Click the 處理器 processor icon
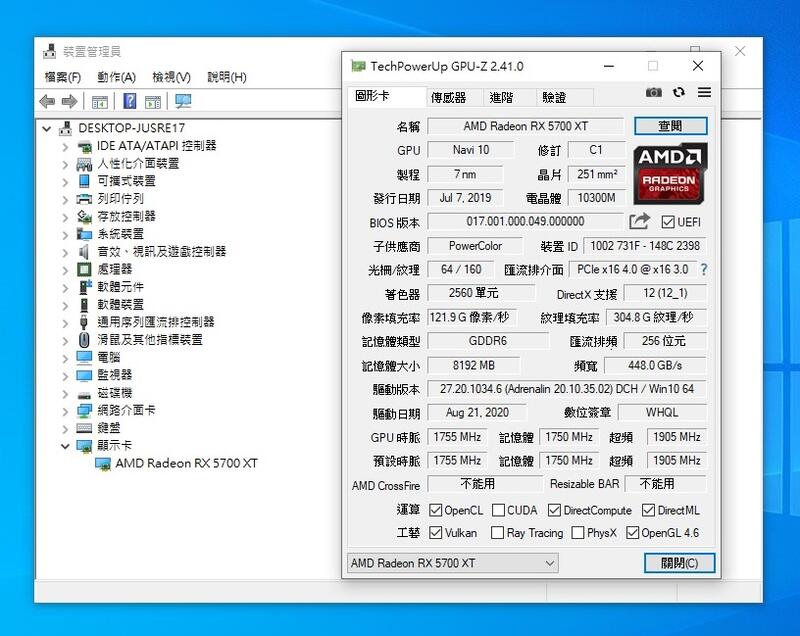The height and width of the screenshot is (636, 800). [84, 269]
